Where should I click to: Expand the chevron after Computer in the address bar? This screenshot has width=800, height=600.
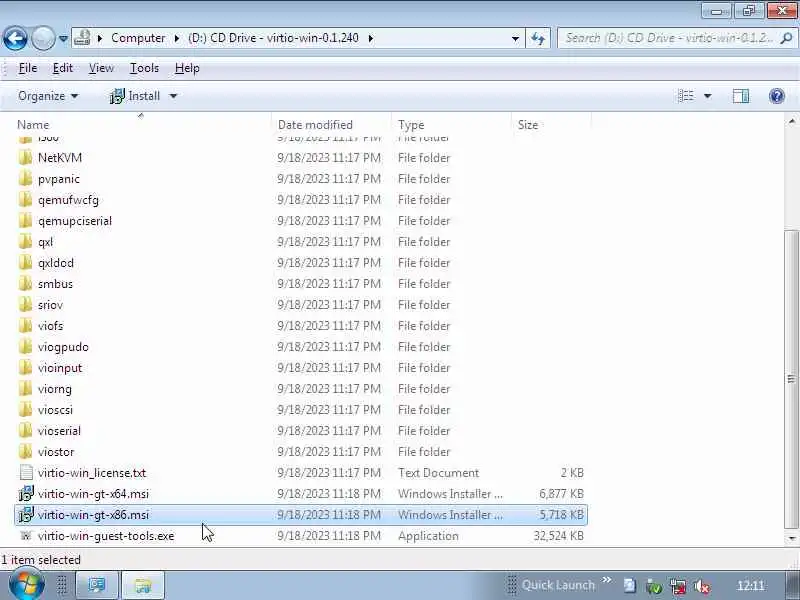(x=177, y=38)
